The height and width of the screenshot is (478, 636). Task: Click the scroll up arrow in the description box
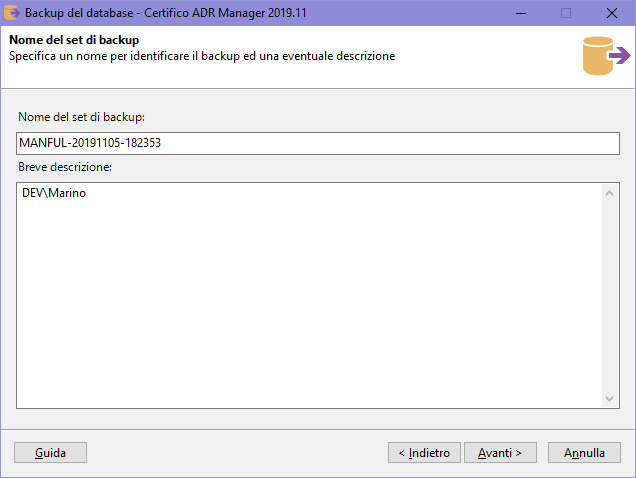[x=611, y=193]
